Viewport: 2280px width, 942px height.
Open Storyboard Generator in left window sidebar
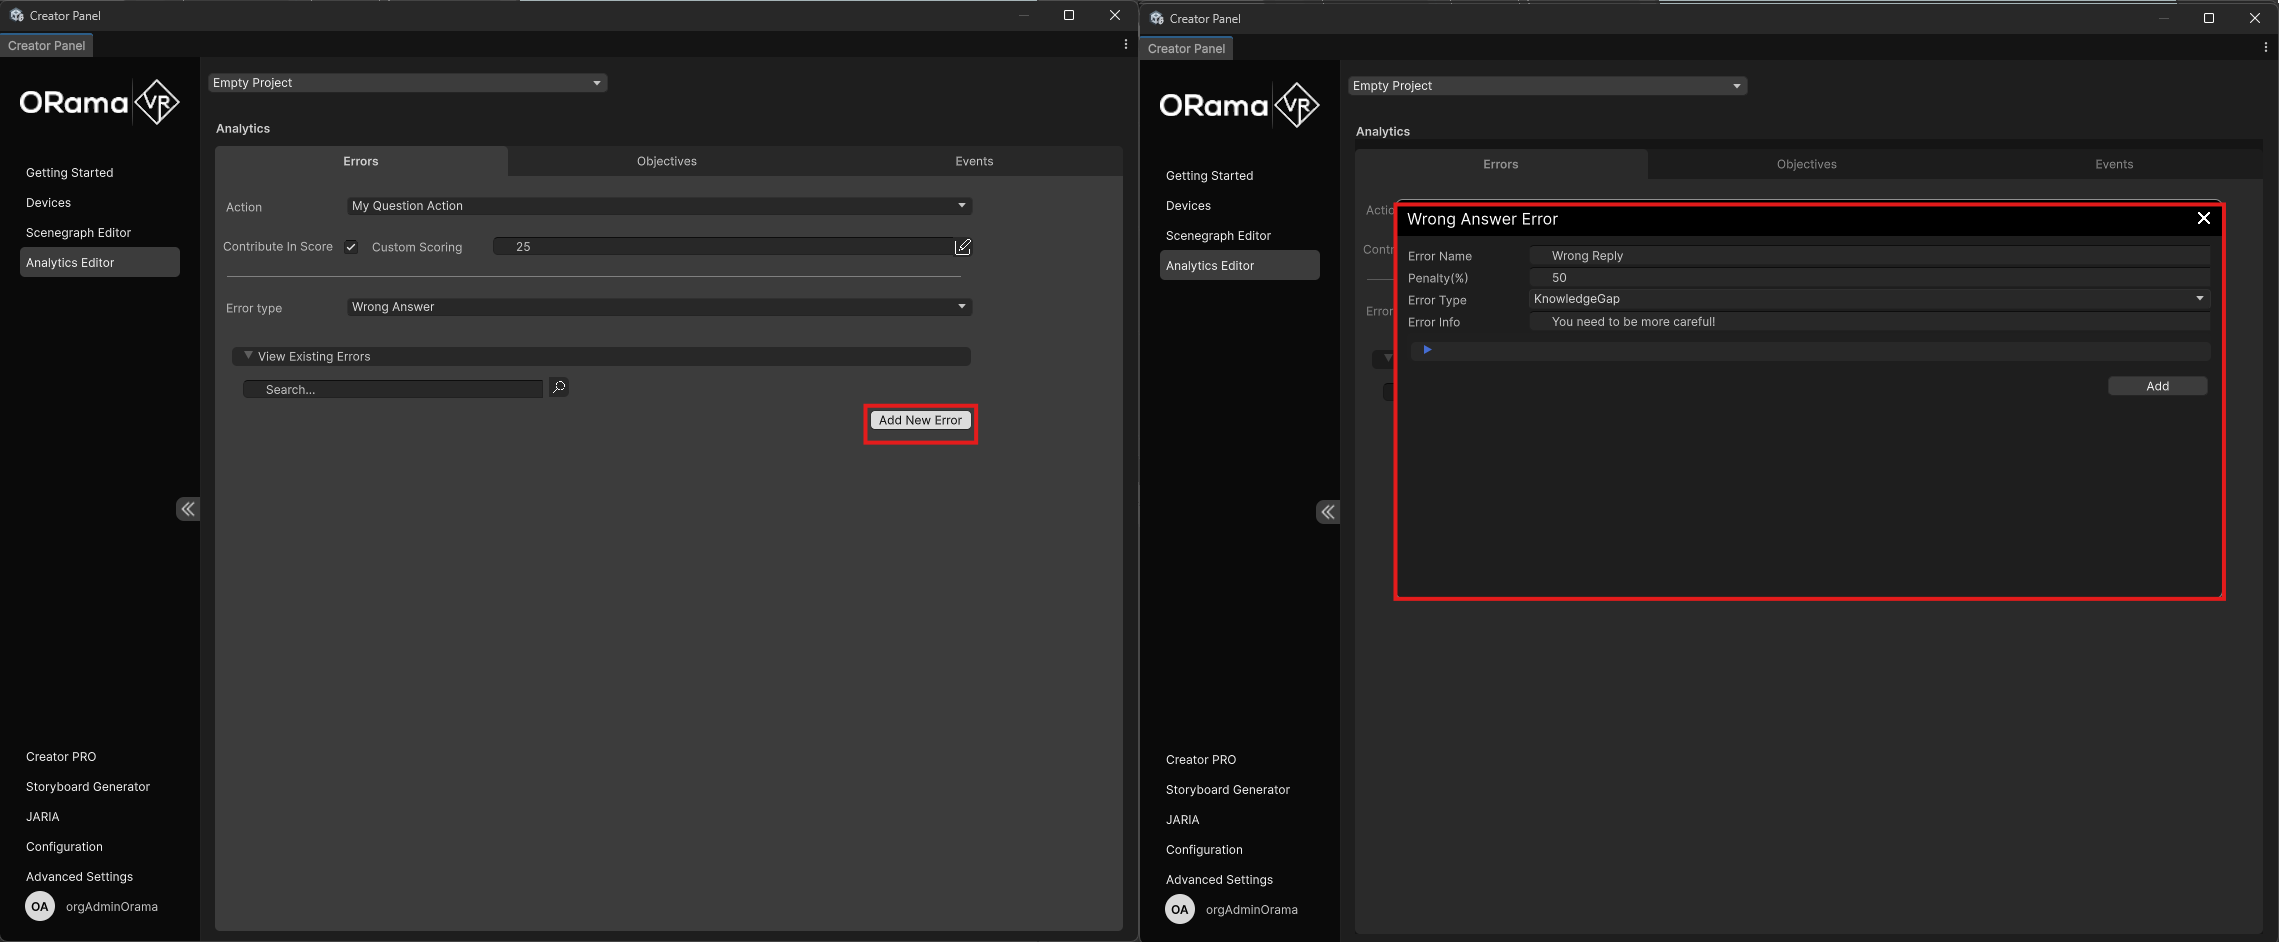[88, 787]
